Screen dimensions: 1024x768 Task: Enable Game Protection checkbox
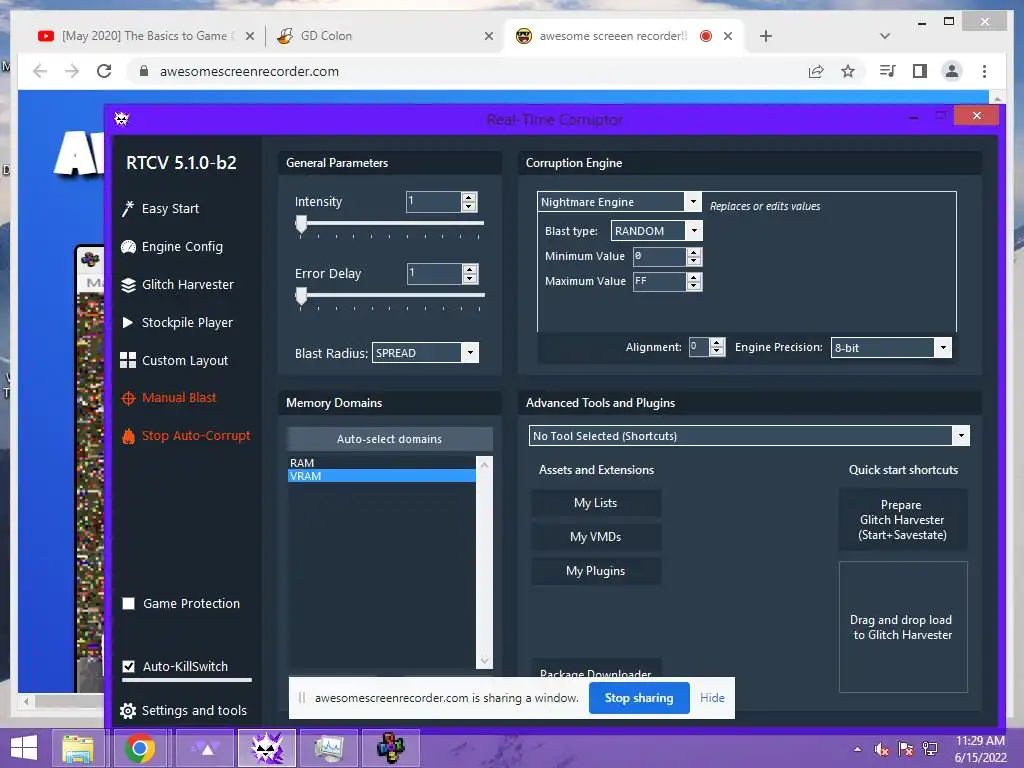click(x=129, y=603)
